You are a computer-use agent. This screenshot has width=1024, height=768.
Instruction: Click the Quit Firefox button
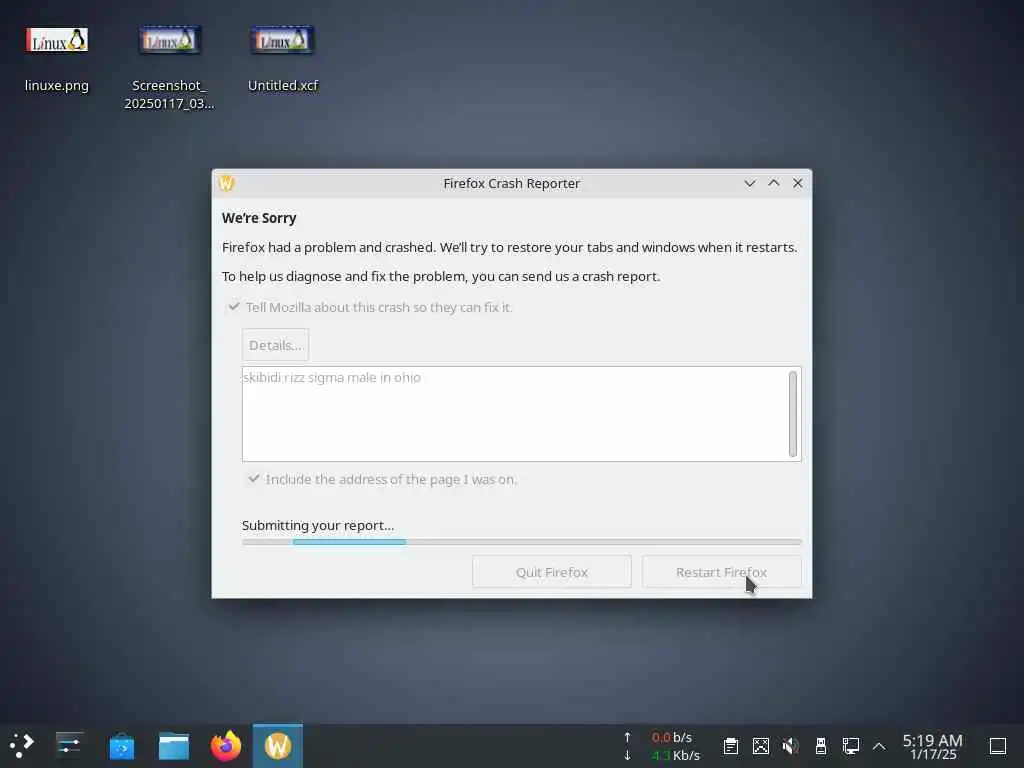point(552,572)
